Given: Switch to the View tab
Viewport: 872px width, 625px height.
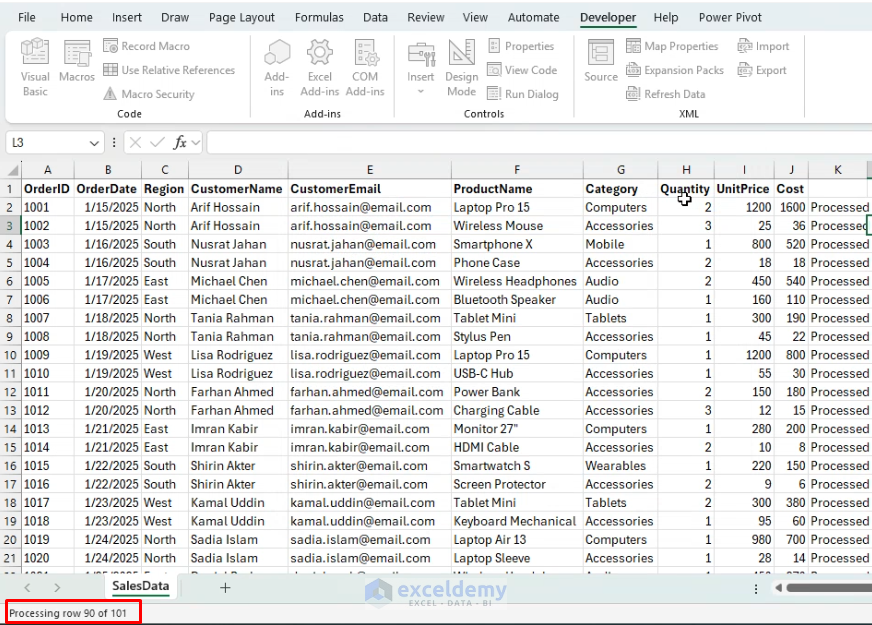Looking at the screenshot, I should click(475, 17).
